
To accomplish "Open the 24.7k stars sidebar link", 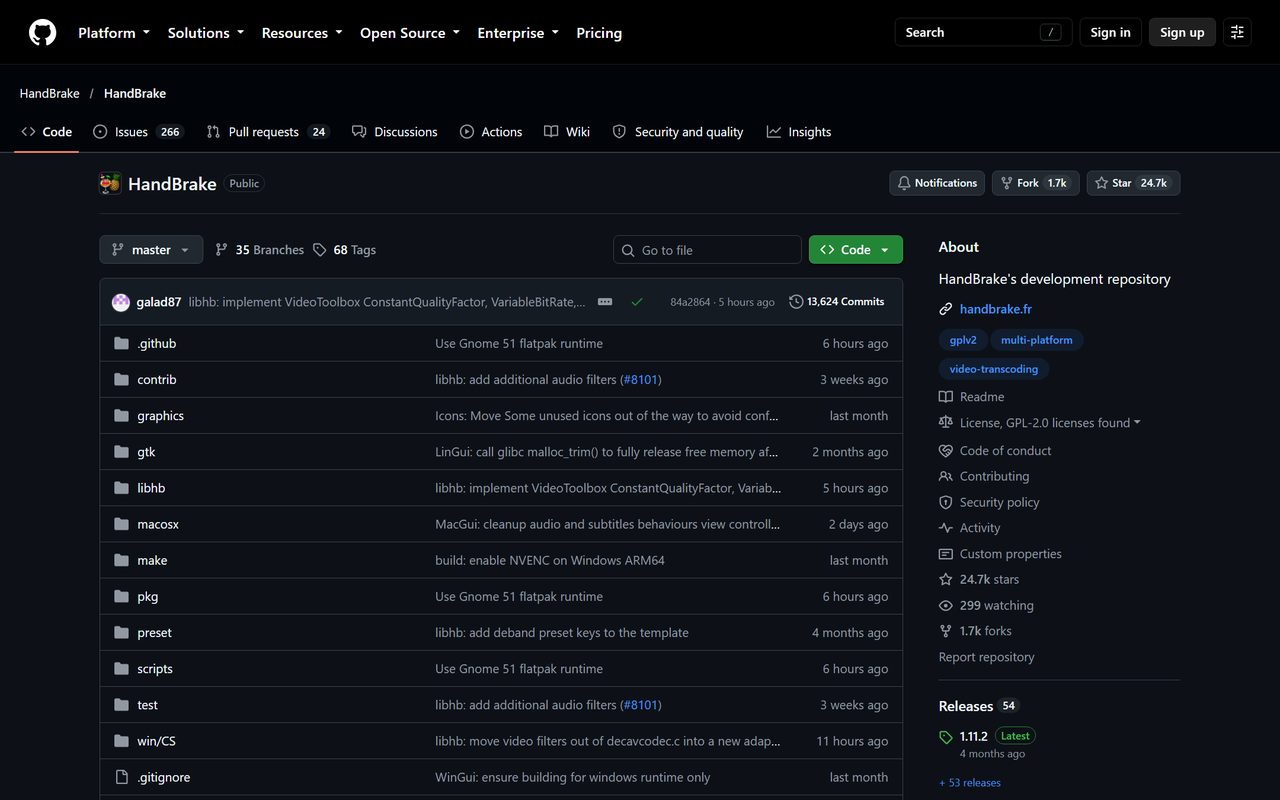I will [x=979, y=580].
